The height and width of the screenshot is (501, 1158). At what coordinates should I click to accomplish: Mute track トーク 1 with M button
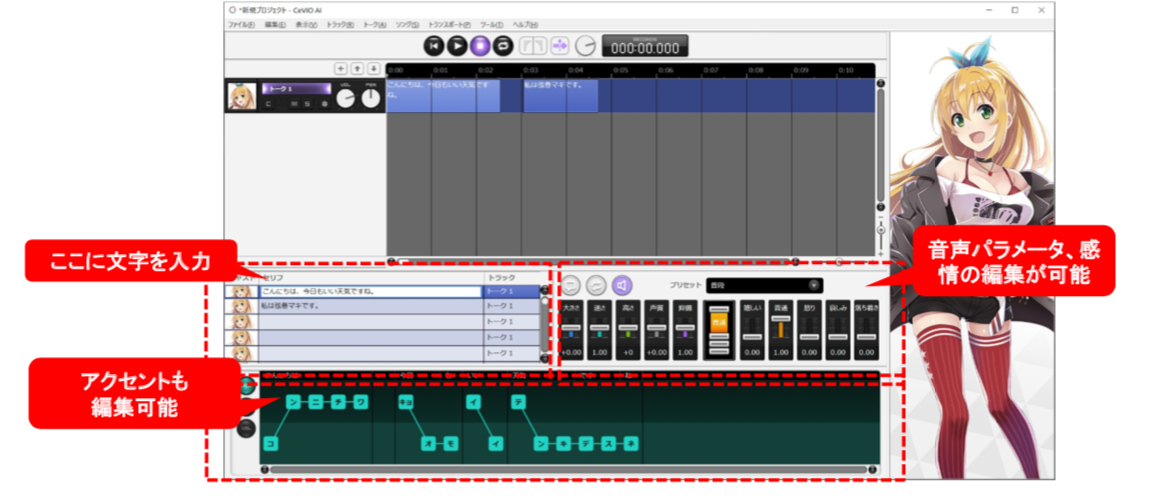(294, 104)
